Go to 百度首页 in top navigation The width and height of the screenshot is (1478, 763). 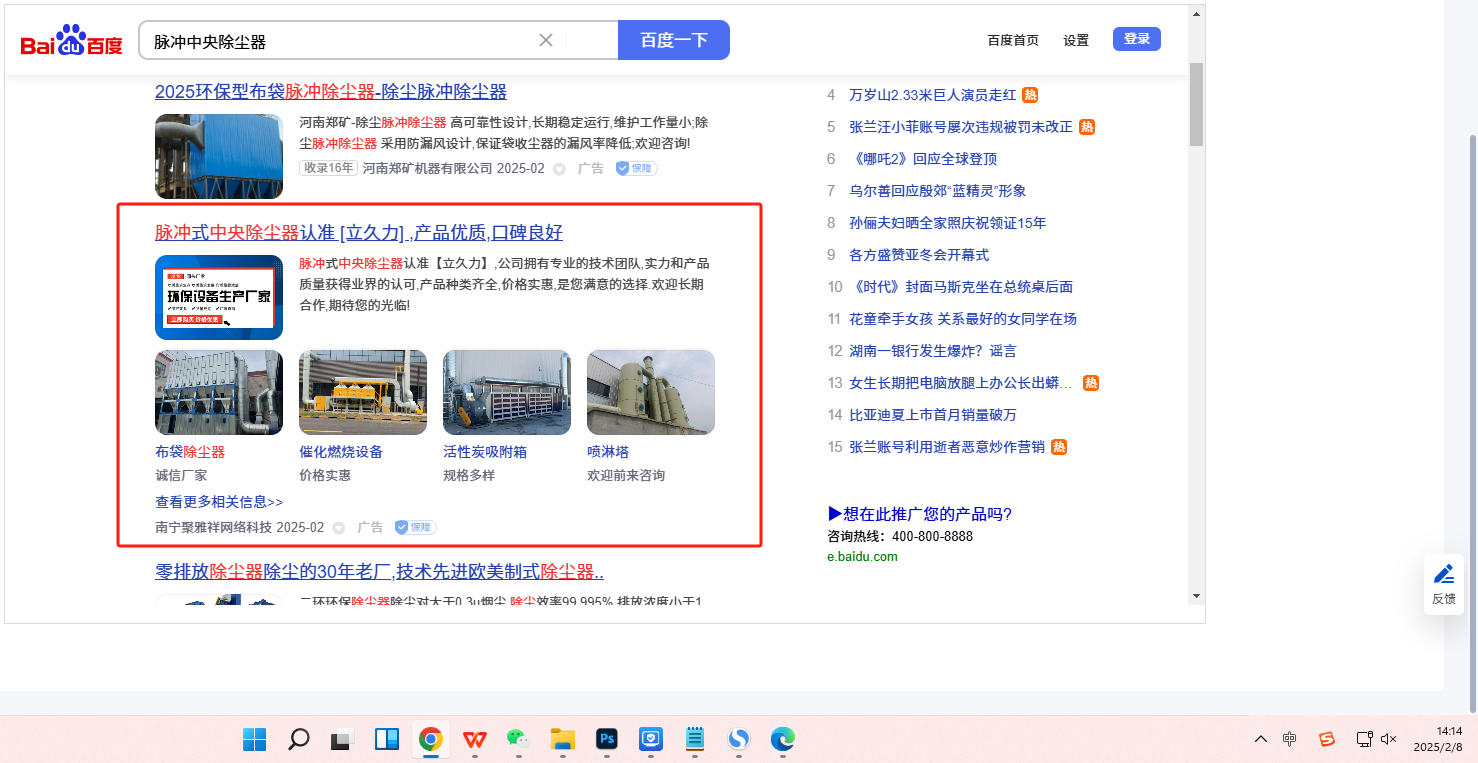[1013, 40]
